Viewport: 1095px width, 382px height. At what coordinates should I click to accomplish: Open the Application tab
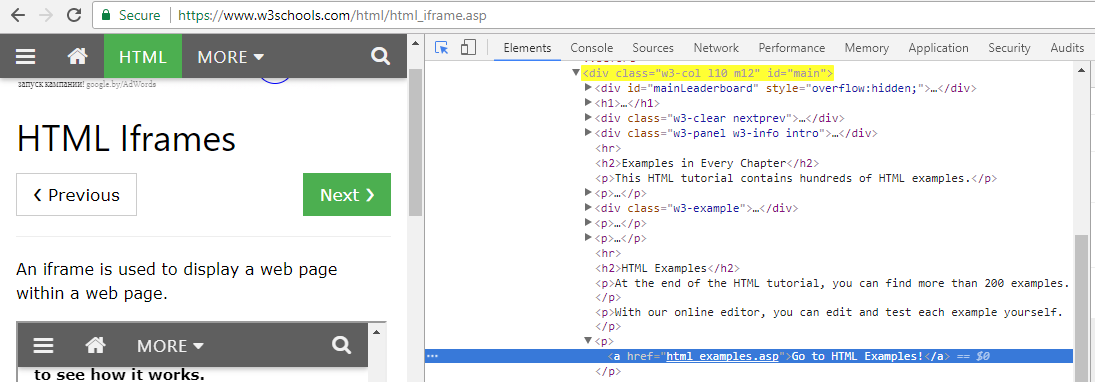click(x=939, y=47)
